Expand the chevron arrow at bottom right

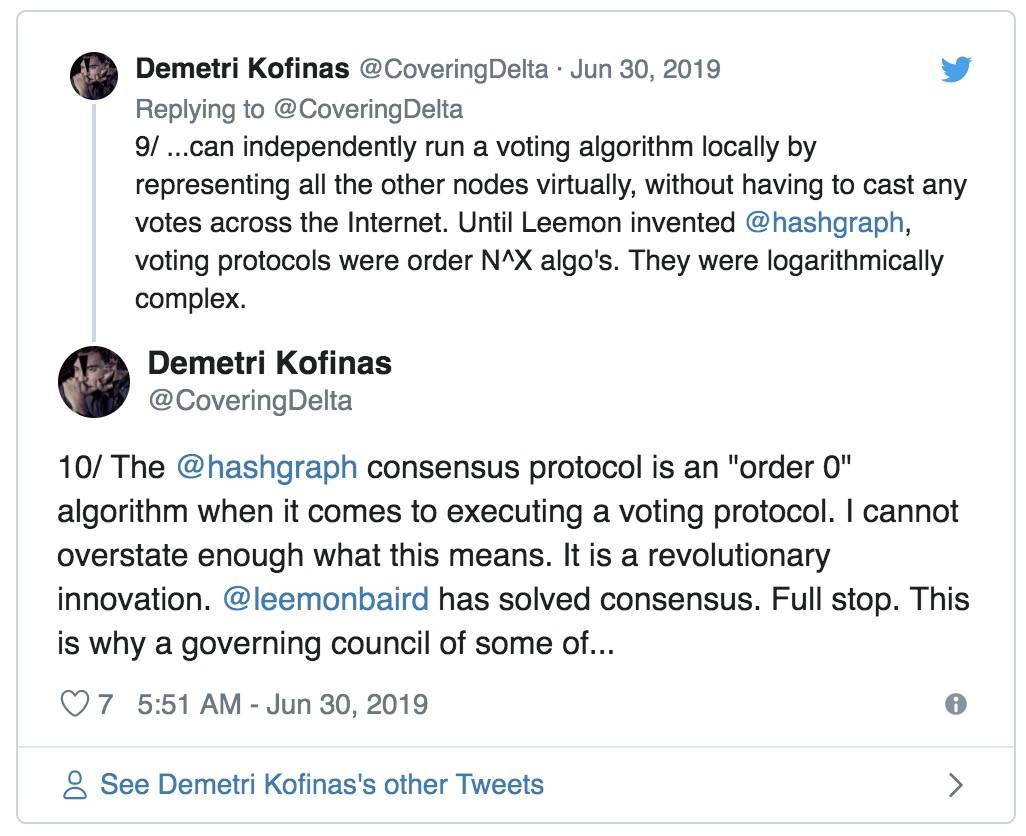point(955,784)
